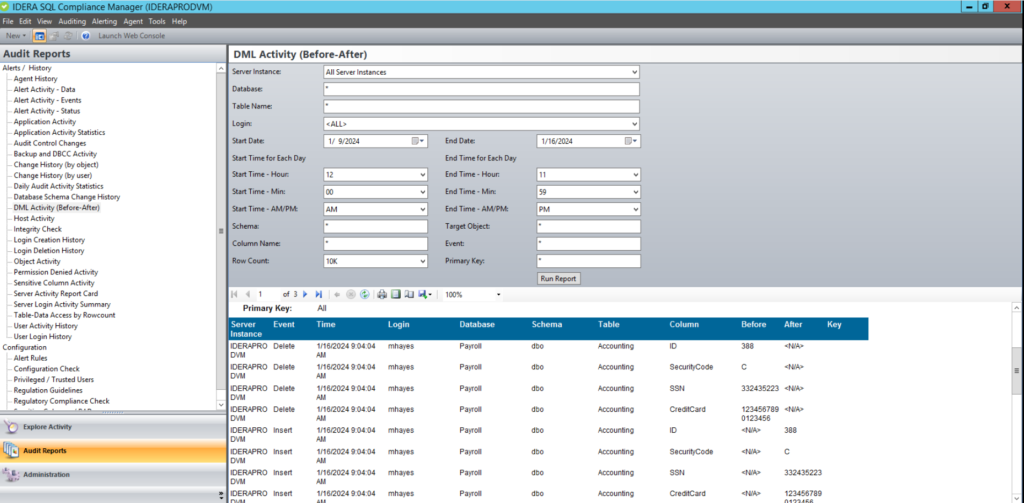Open the Help menu
The height and width of the screenshot is (503, 1024).
[179, 22]
